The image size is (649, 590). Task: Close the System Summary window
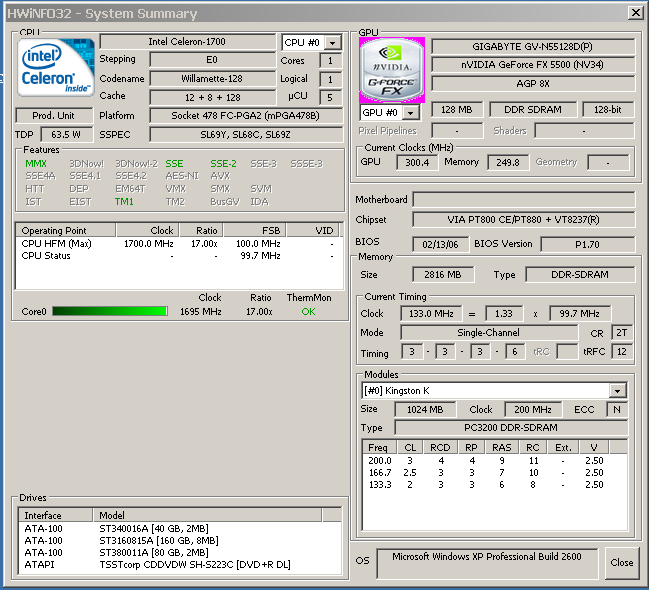[635, 13]
